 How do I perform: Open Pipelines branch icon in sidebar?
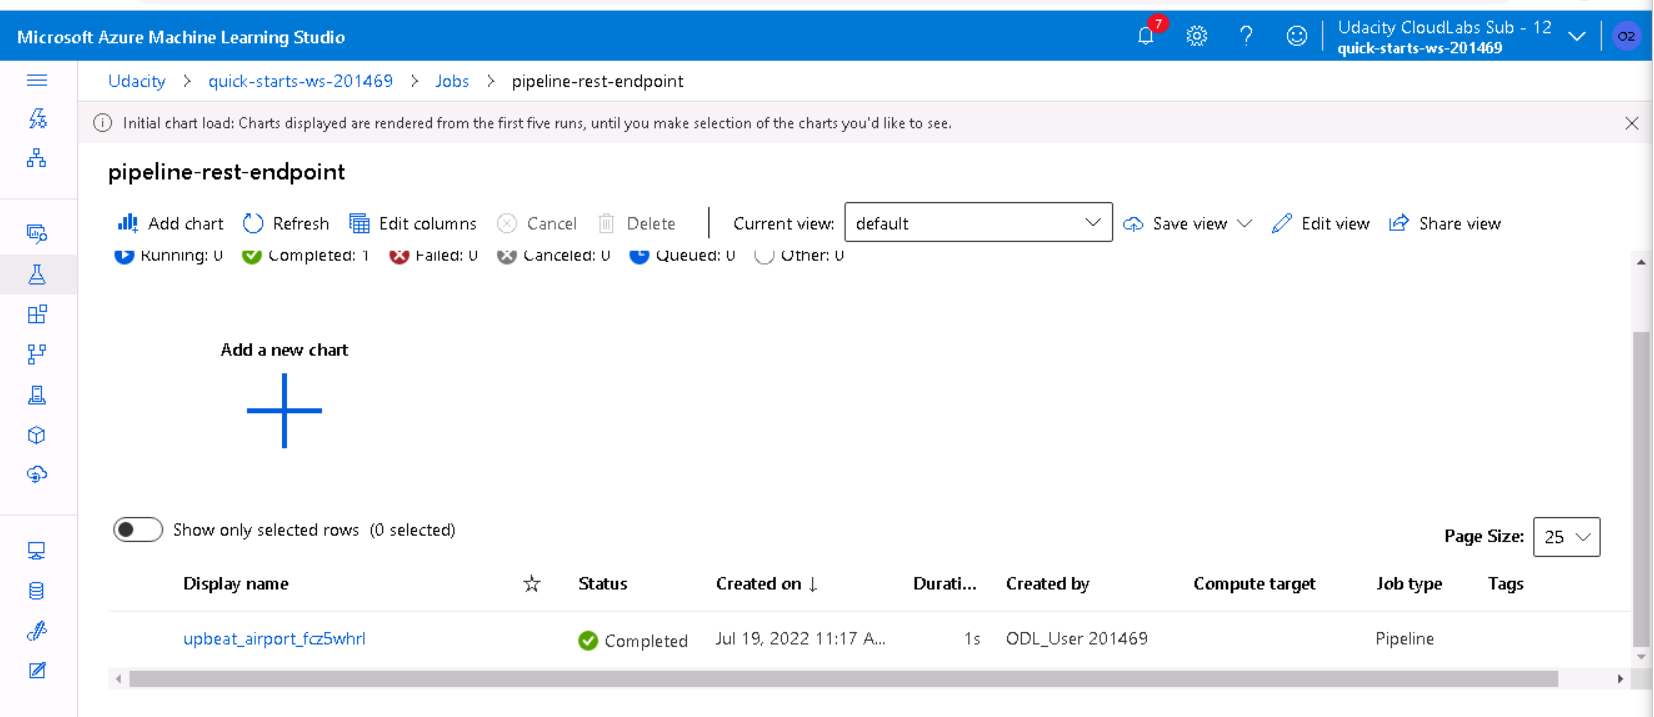tap(37, 354)
